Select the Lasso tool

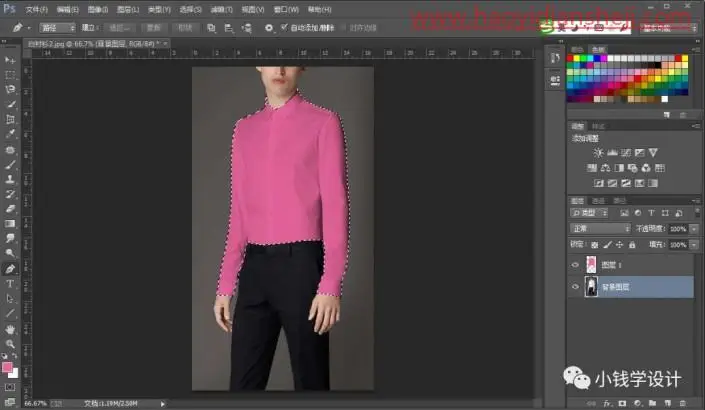tap(10, 89)
